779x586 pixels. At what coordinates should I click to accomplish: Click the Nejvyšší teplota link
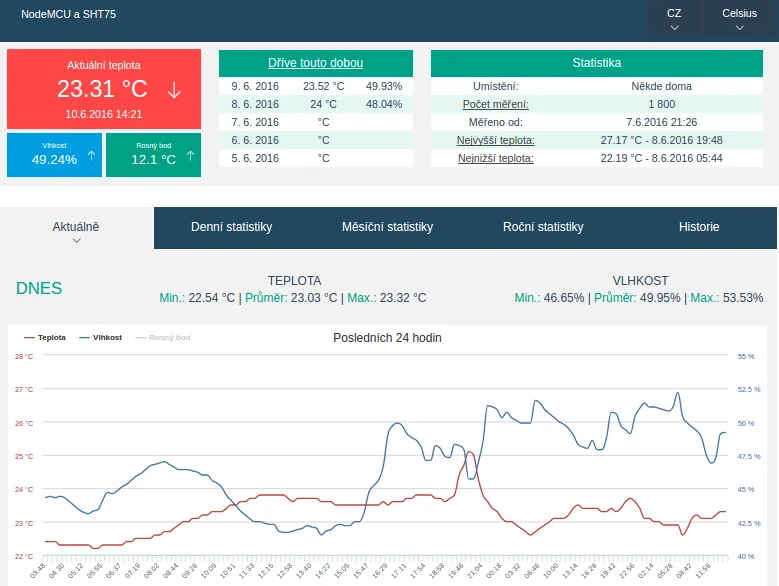pos(495,141)
